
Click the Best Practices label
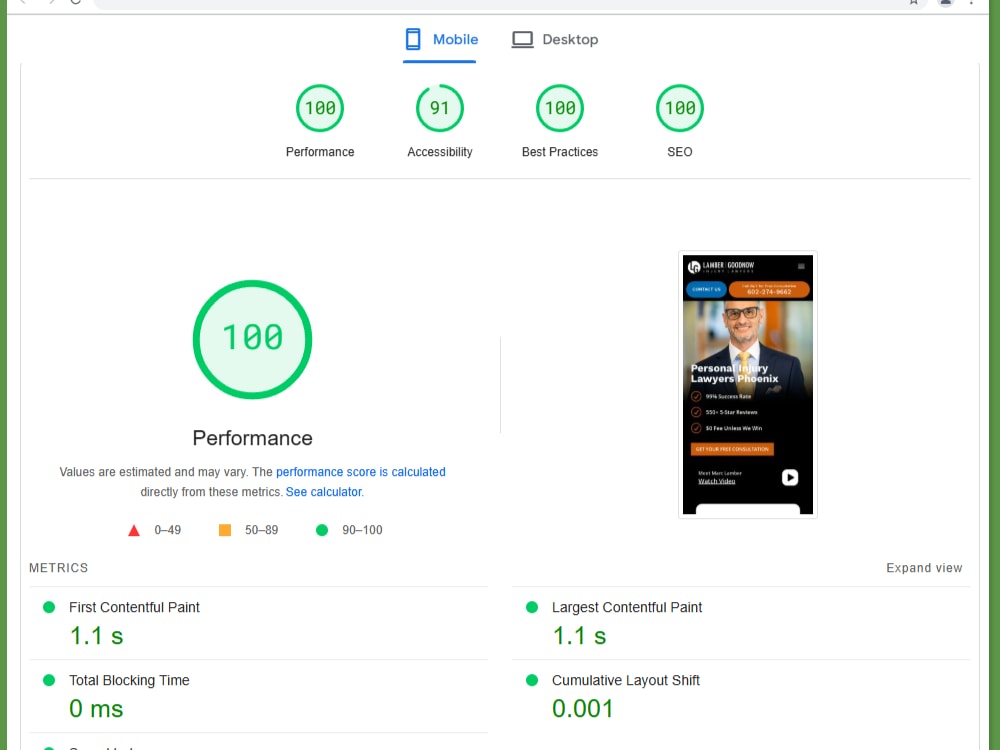click(560, 152)
